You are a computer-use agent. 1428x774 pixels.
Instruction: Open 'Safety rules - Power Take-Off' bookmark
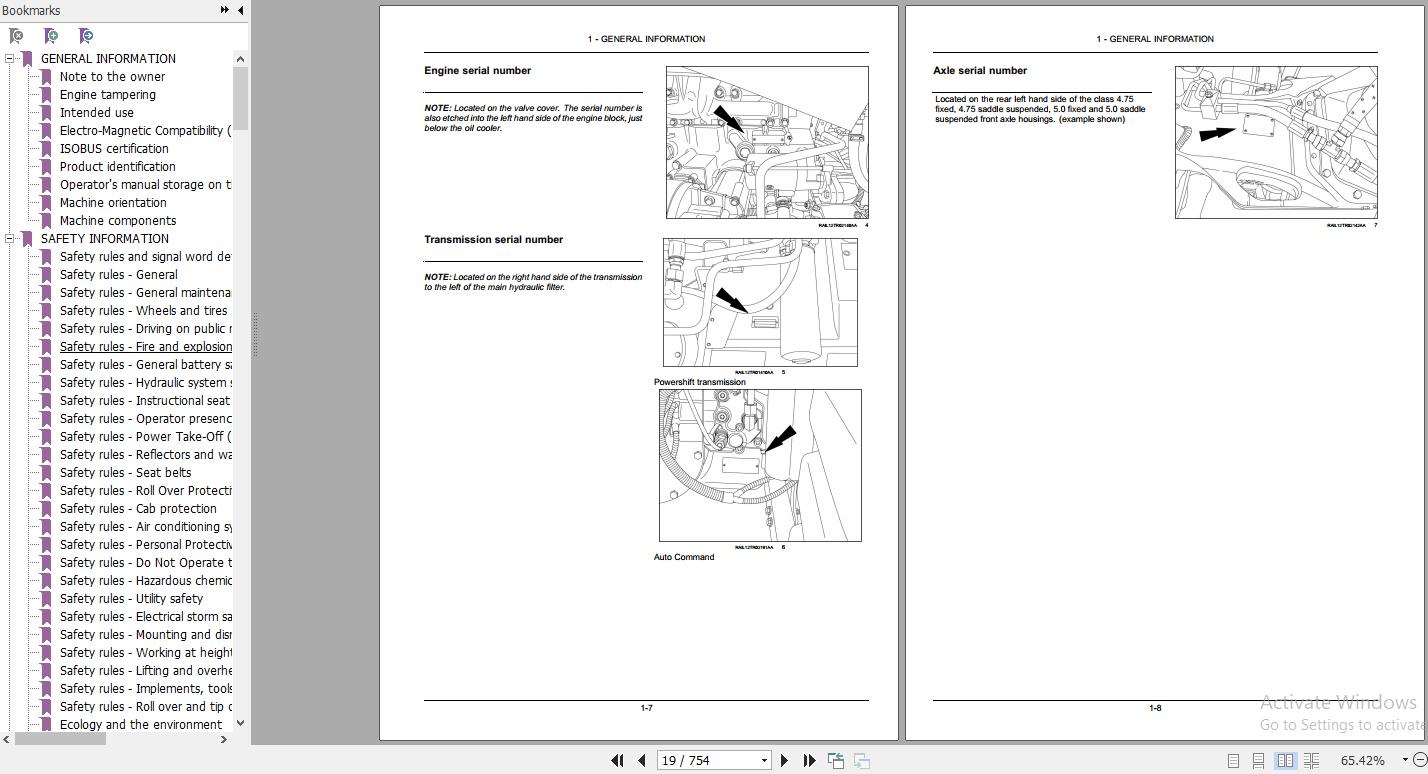146,437
